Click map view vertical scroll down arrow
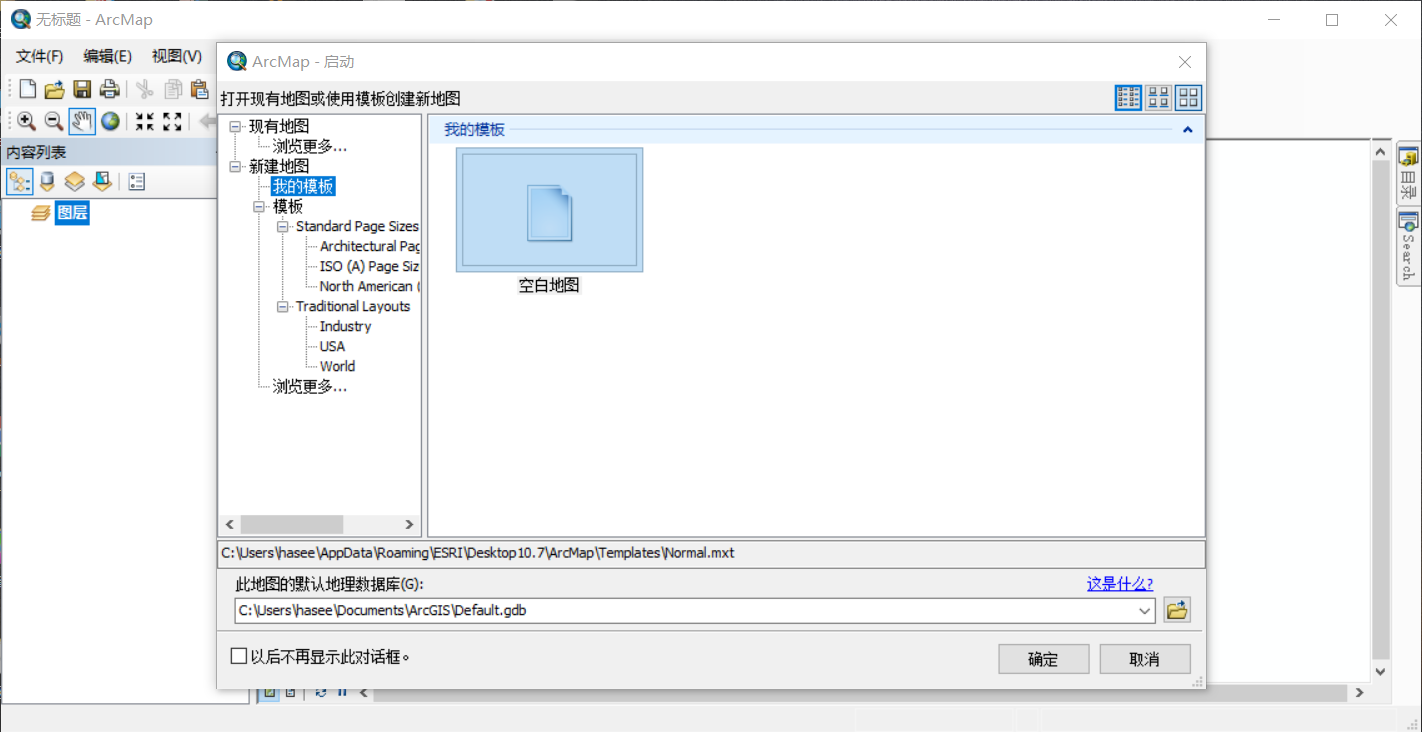This screenshot has width=1422, height=732. (x=1381, y=672)
